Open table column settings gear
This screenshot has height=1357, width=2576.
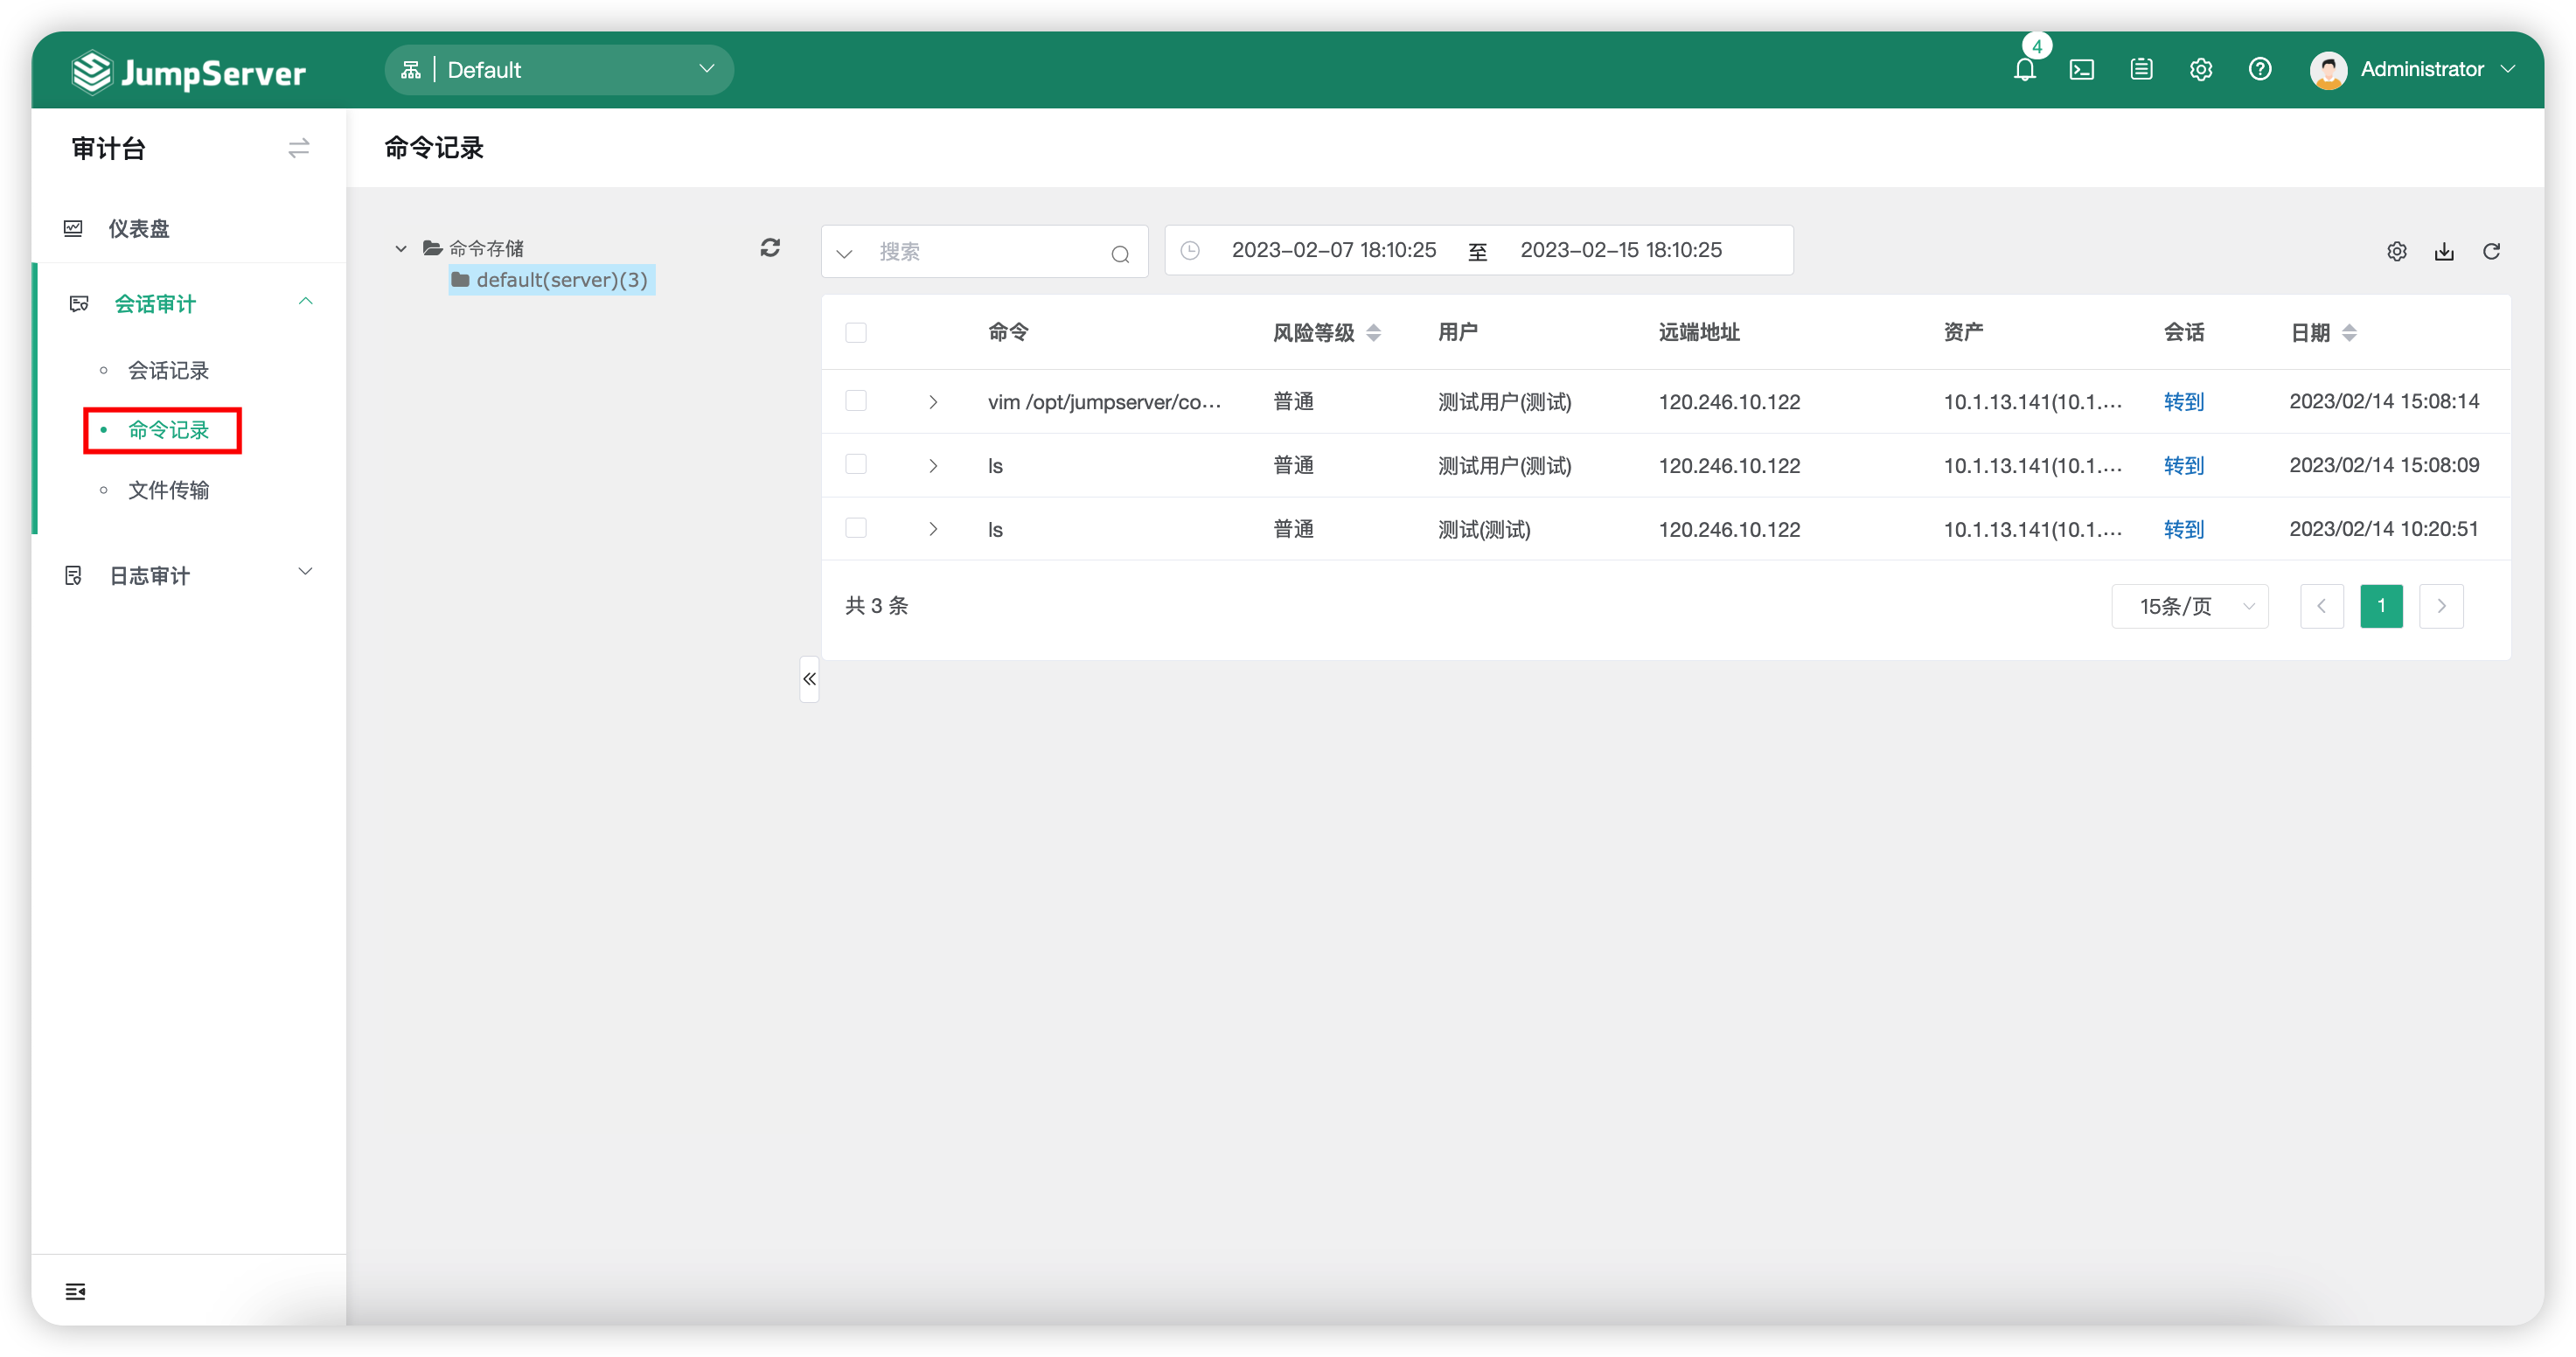[2397, 251]
